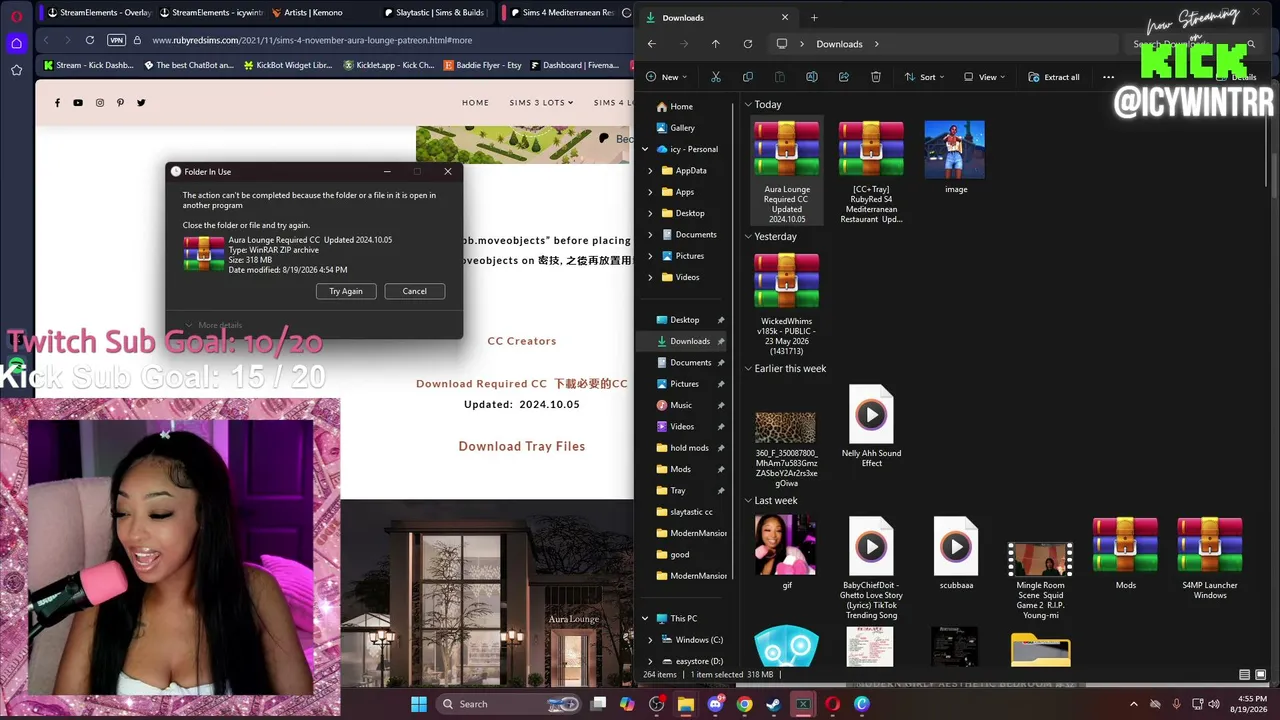Open Discord from the taskbar
This screenshot has height=720, width=1280.
coord(715,704)
